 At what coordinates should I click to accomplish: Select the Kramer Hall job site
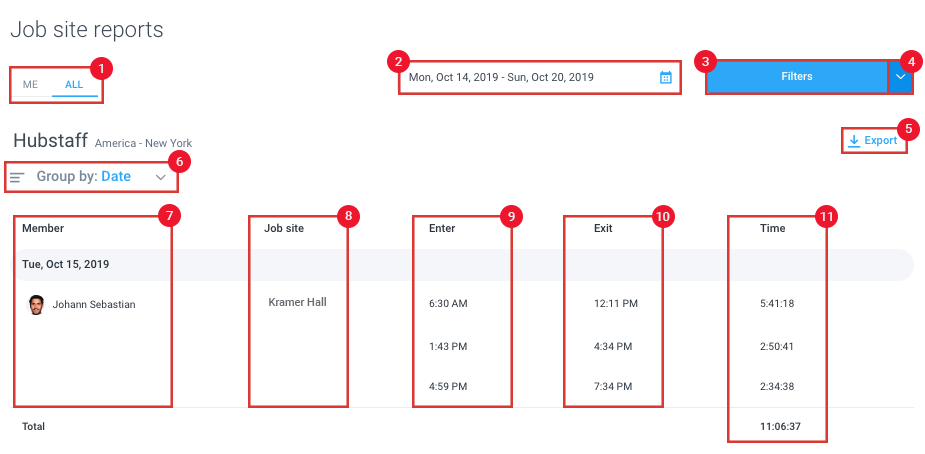(297, 302)
